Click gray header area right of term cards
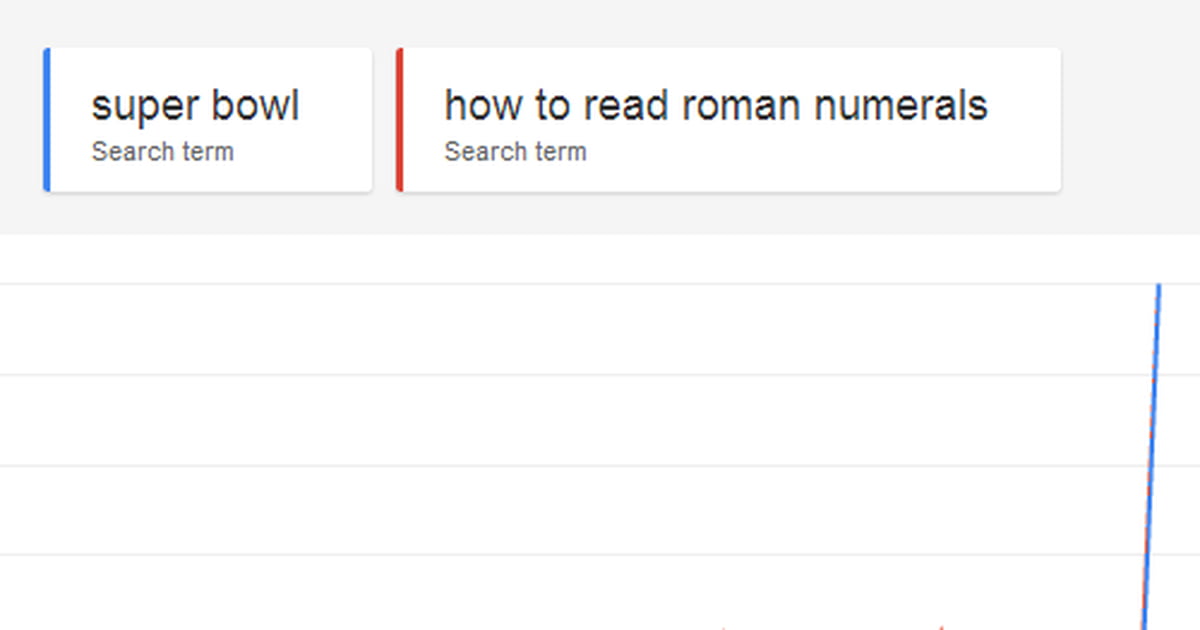1200x630 pixels. [x=1130, y=119]
